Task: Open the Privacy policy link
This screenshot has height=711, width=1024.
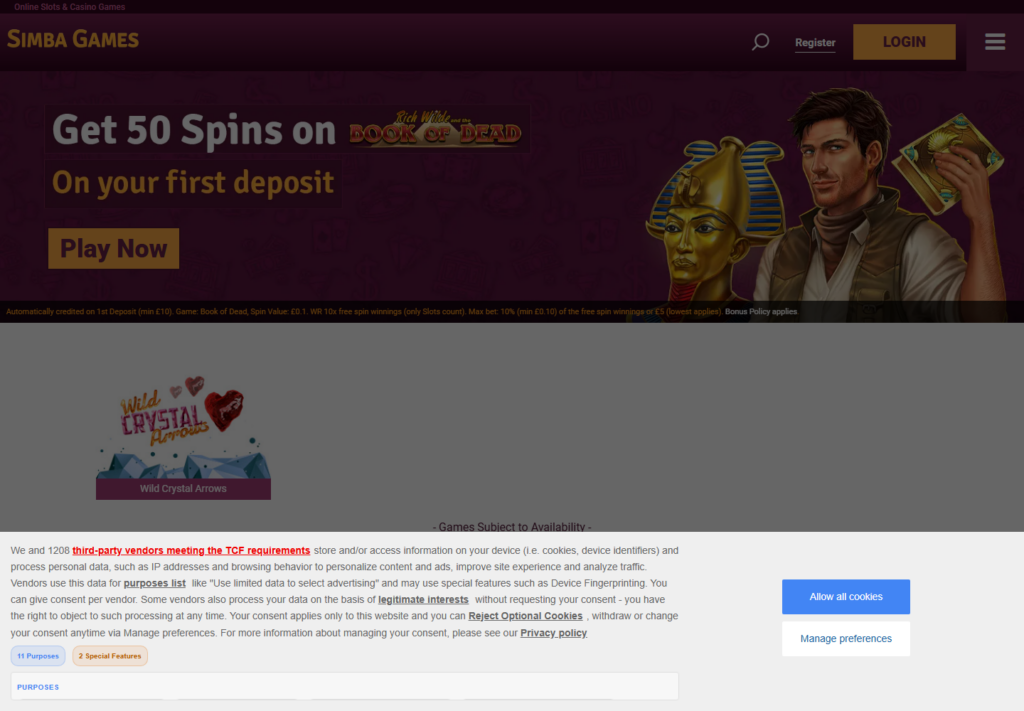Action: point(553,633)
